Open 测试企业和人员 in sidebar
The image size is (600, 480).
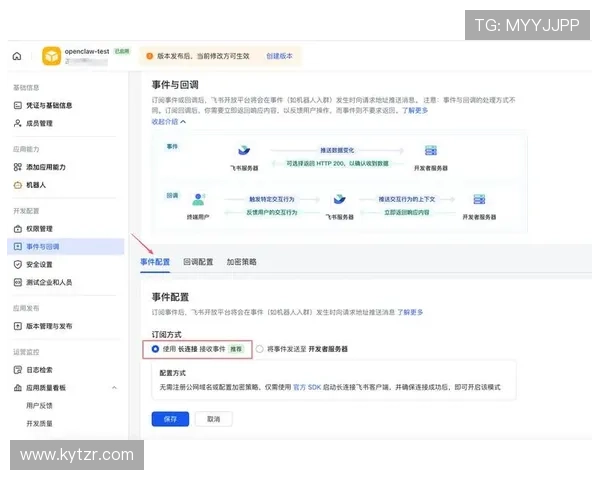click(49, 282)
